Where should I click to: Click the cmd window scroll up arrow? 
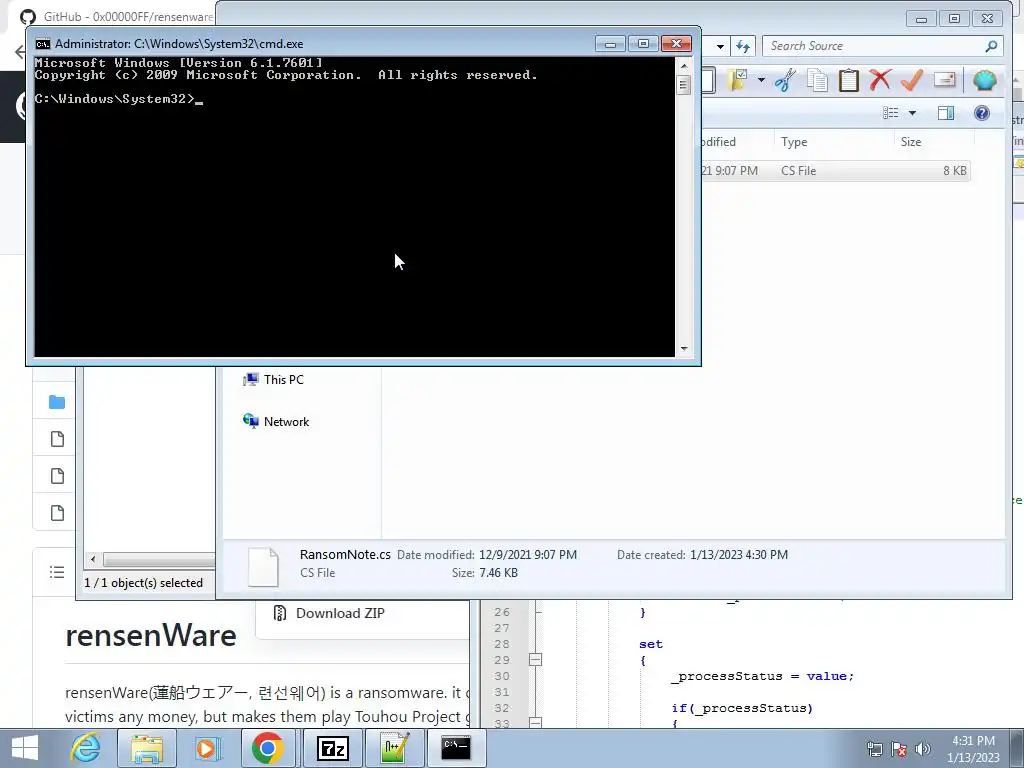(x=684, y=66)
